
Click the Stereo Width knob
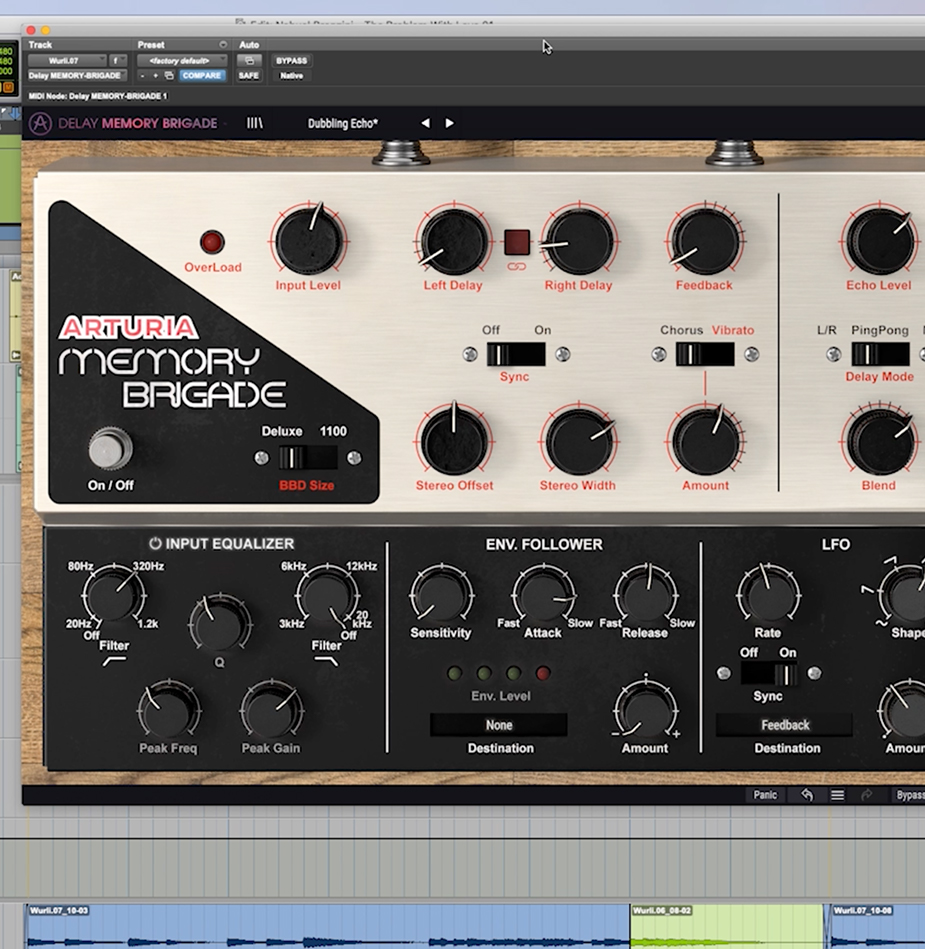pyautogui.click(x=579, y=441)
